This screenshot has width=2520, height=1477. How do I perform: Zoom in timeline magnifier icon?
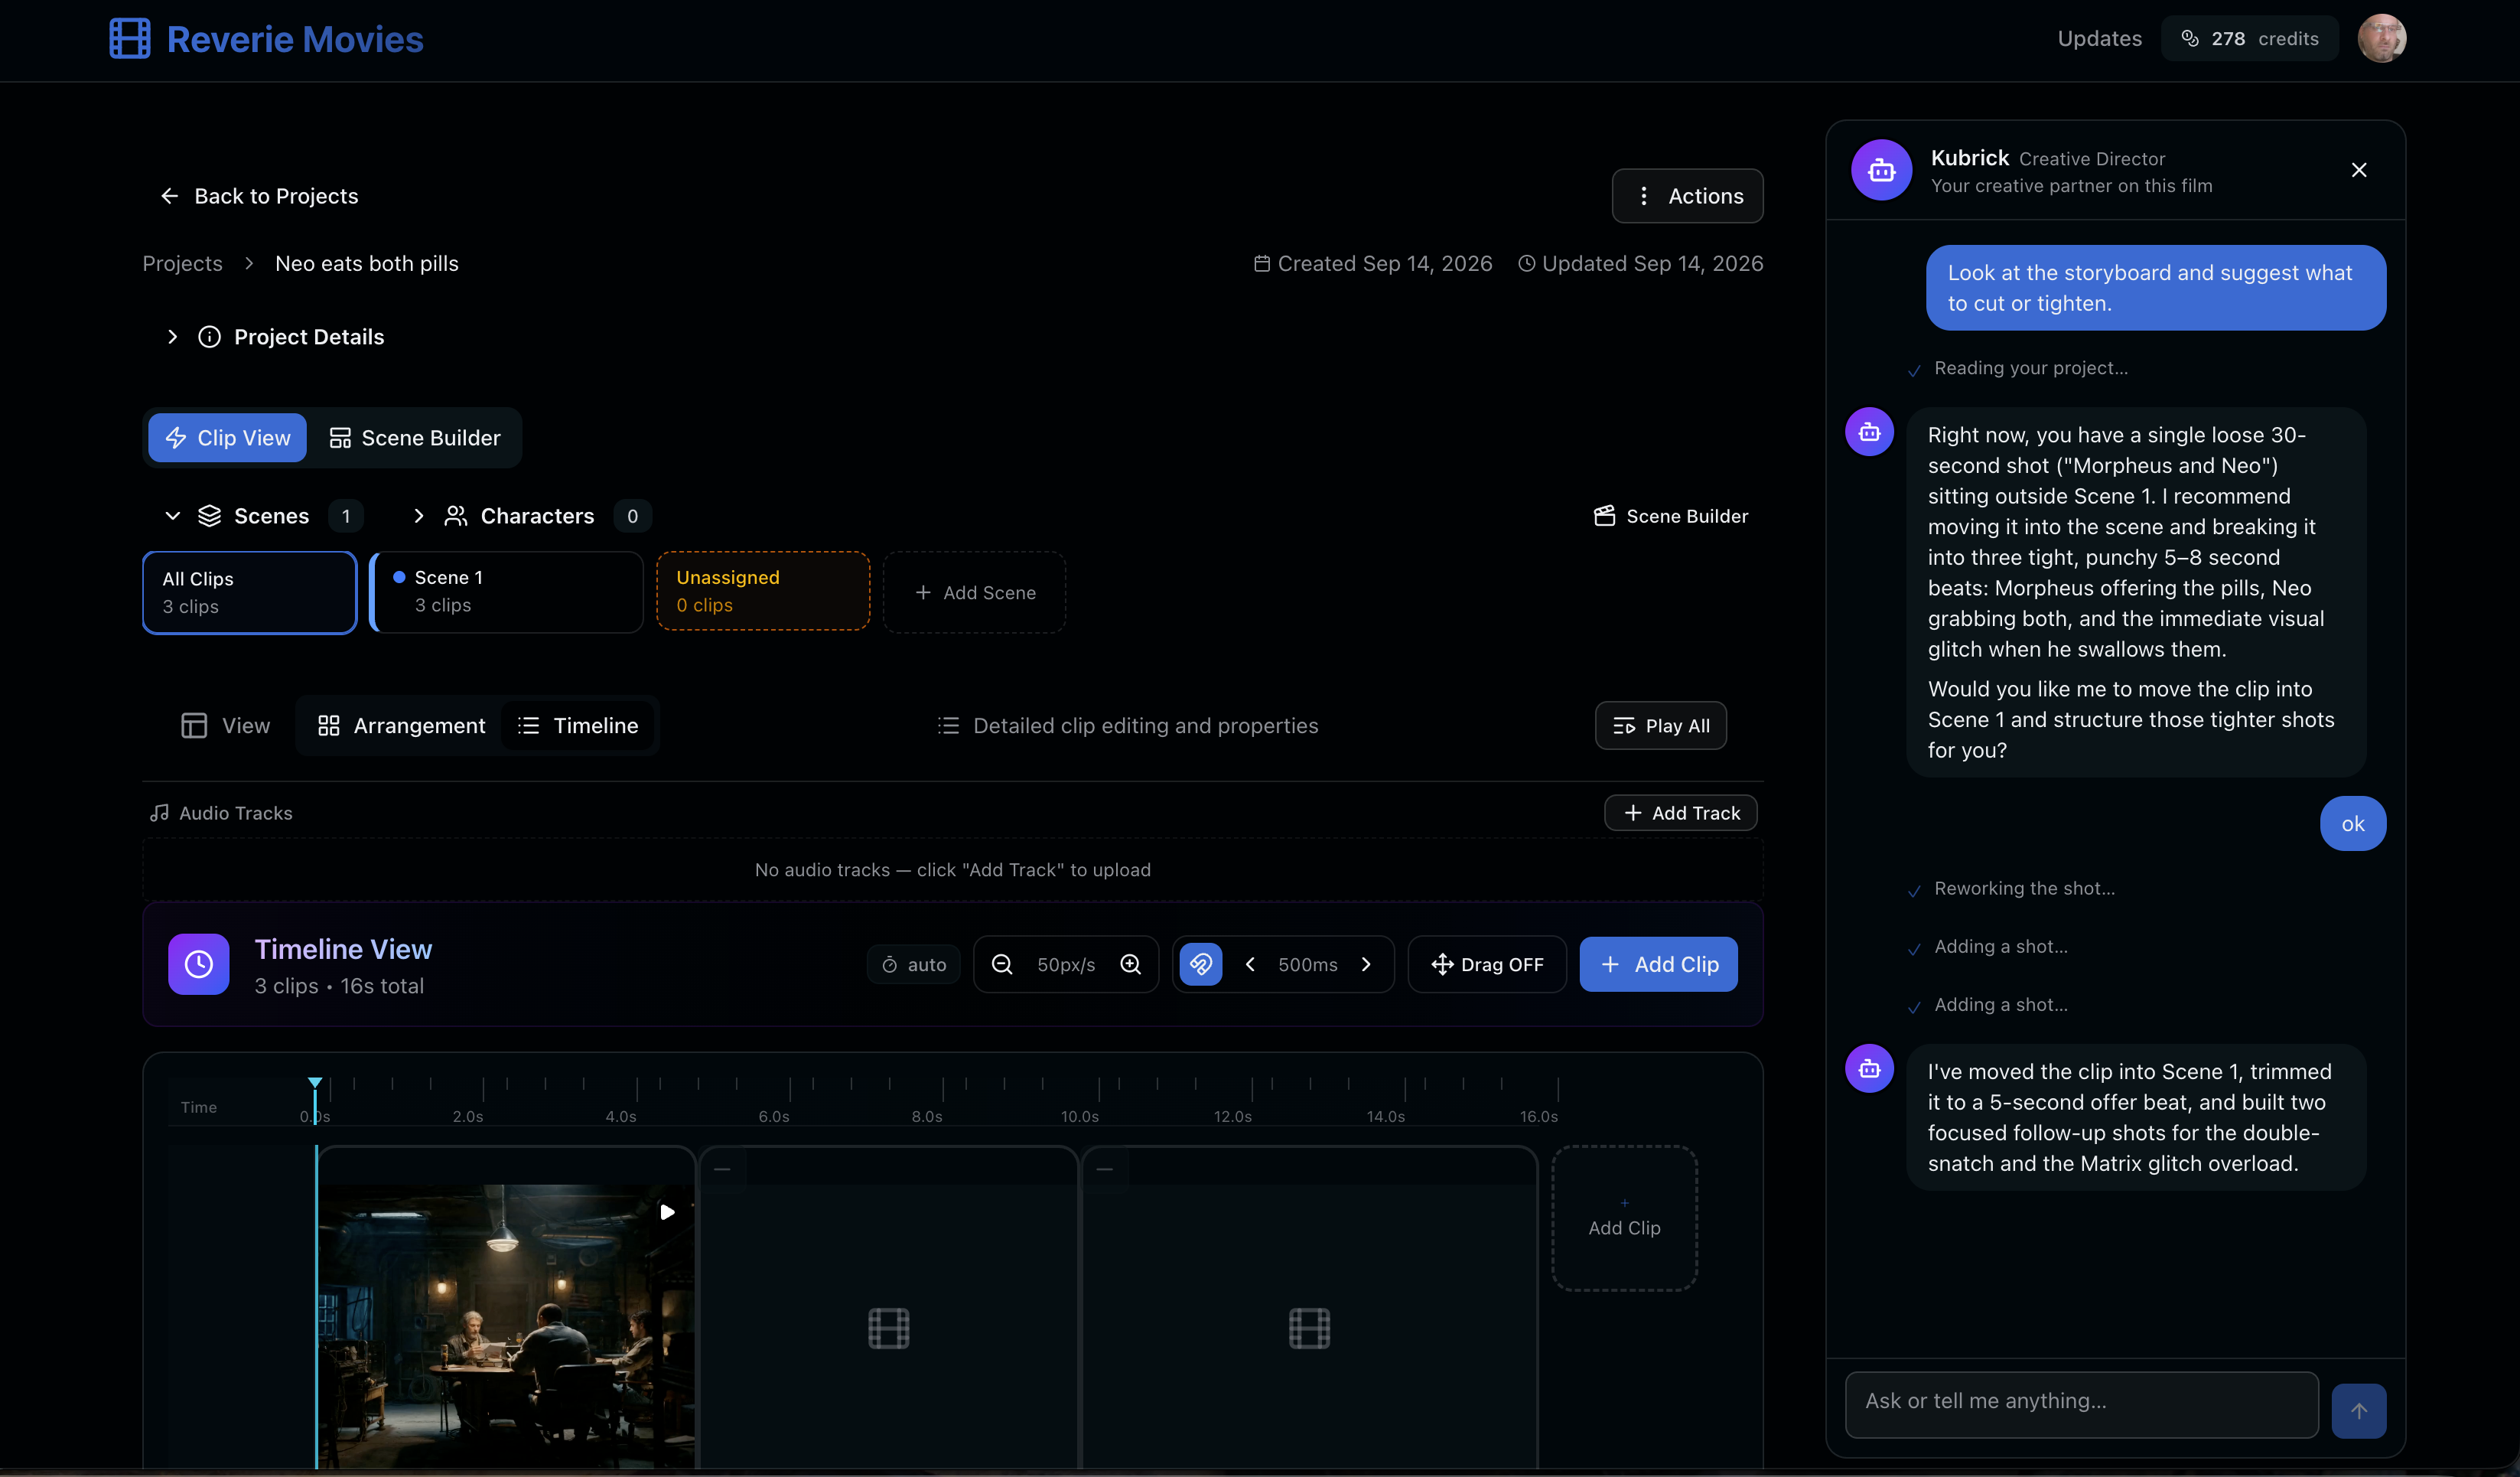1130,965
